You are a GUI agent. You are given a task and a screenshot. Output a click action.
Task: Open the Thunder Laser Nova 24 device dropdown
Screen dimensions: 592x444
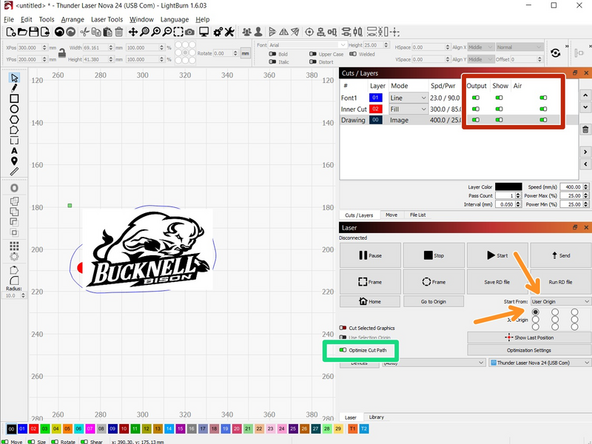[540, 362]
